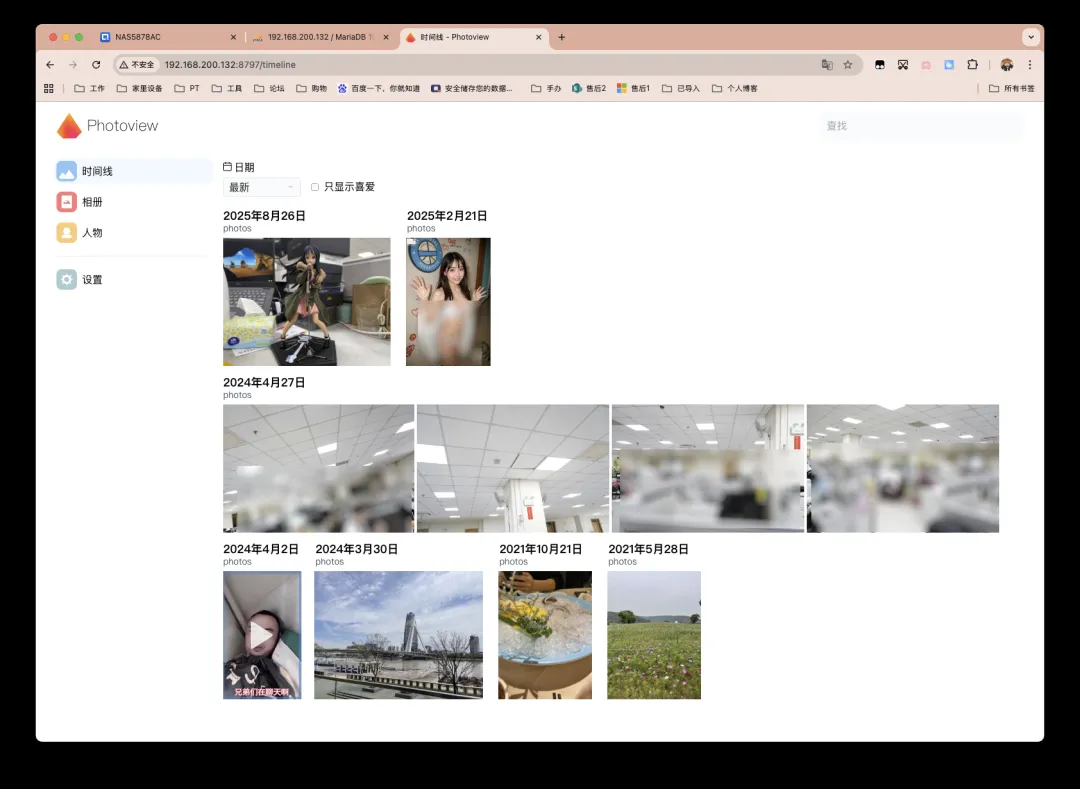
Task: Open the Chrome three-dot menu
Action: pyautogui.click(x=1030, y=65)
